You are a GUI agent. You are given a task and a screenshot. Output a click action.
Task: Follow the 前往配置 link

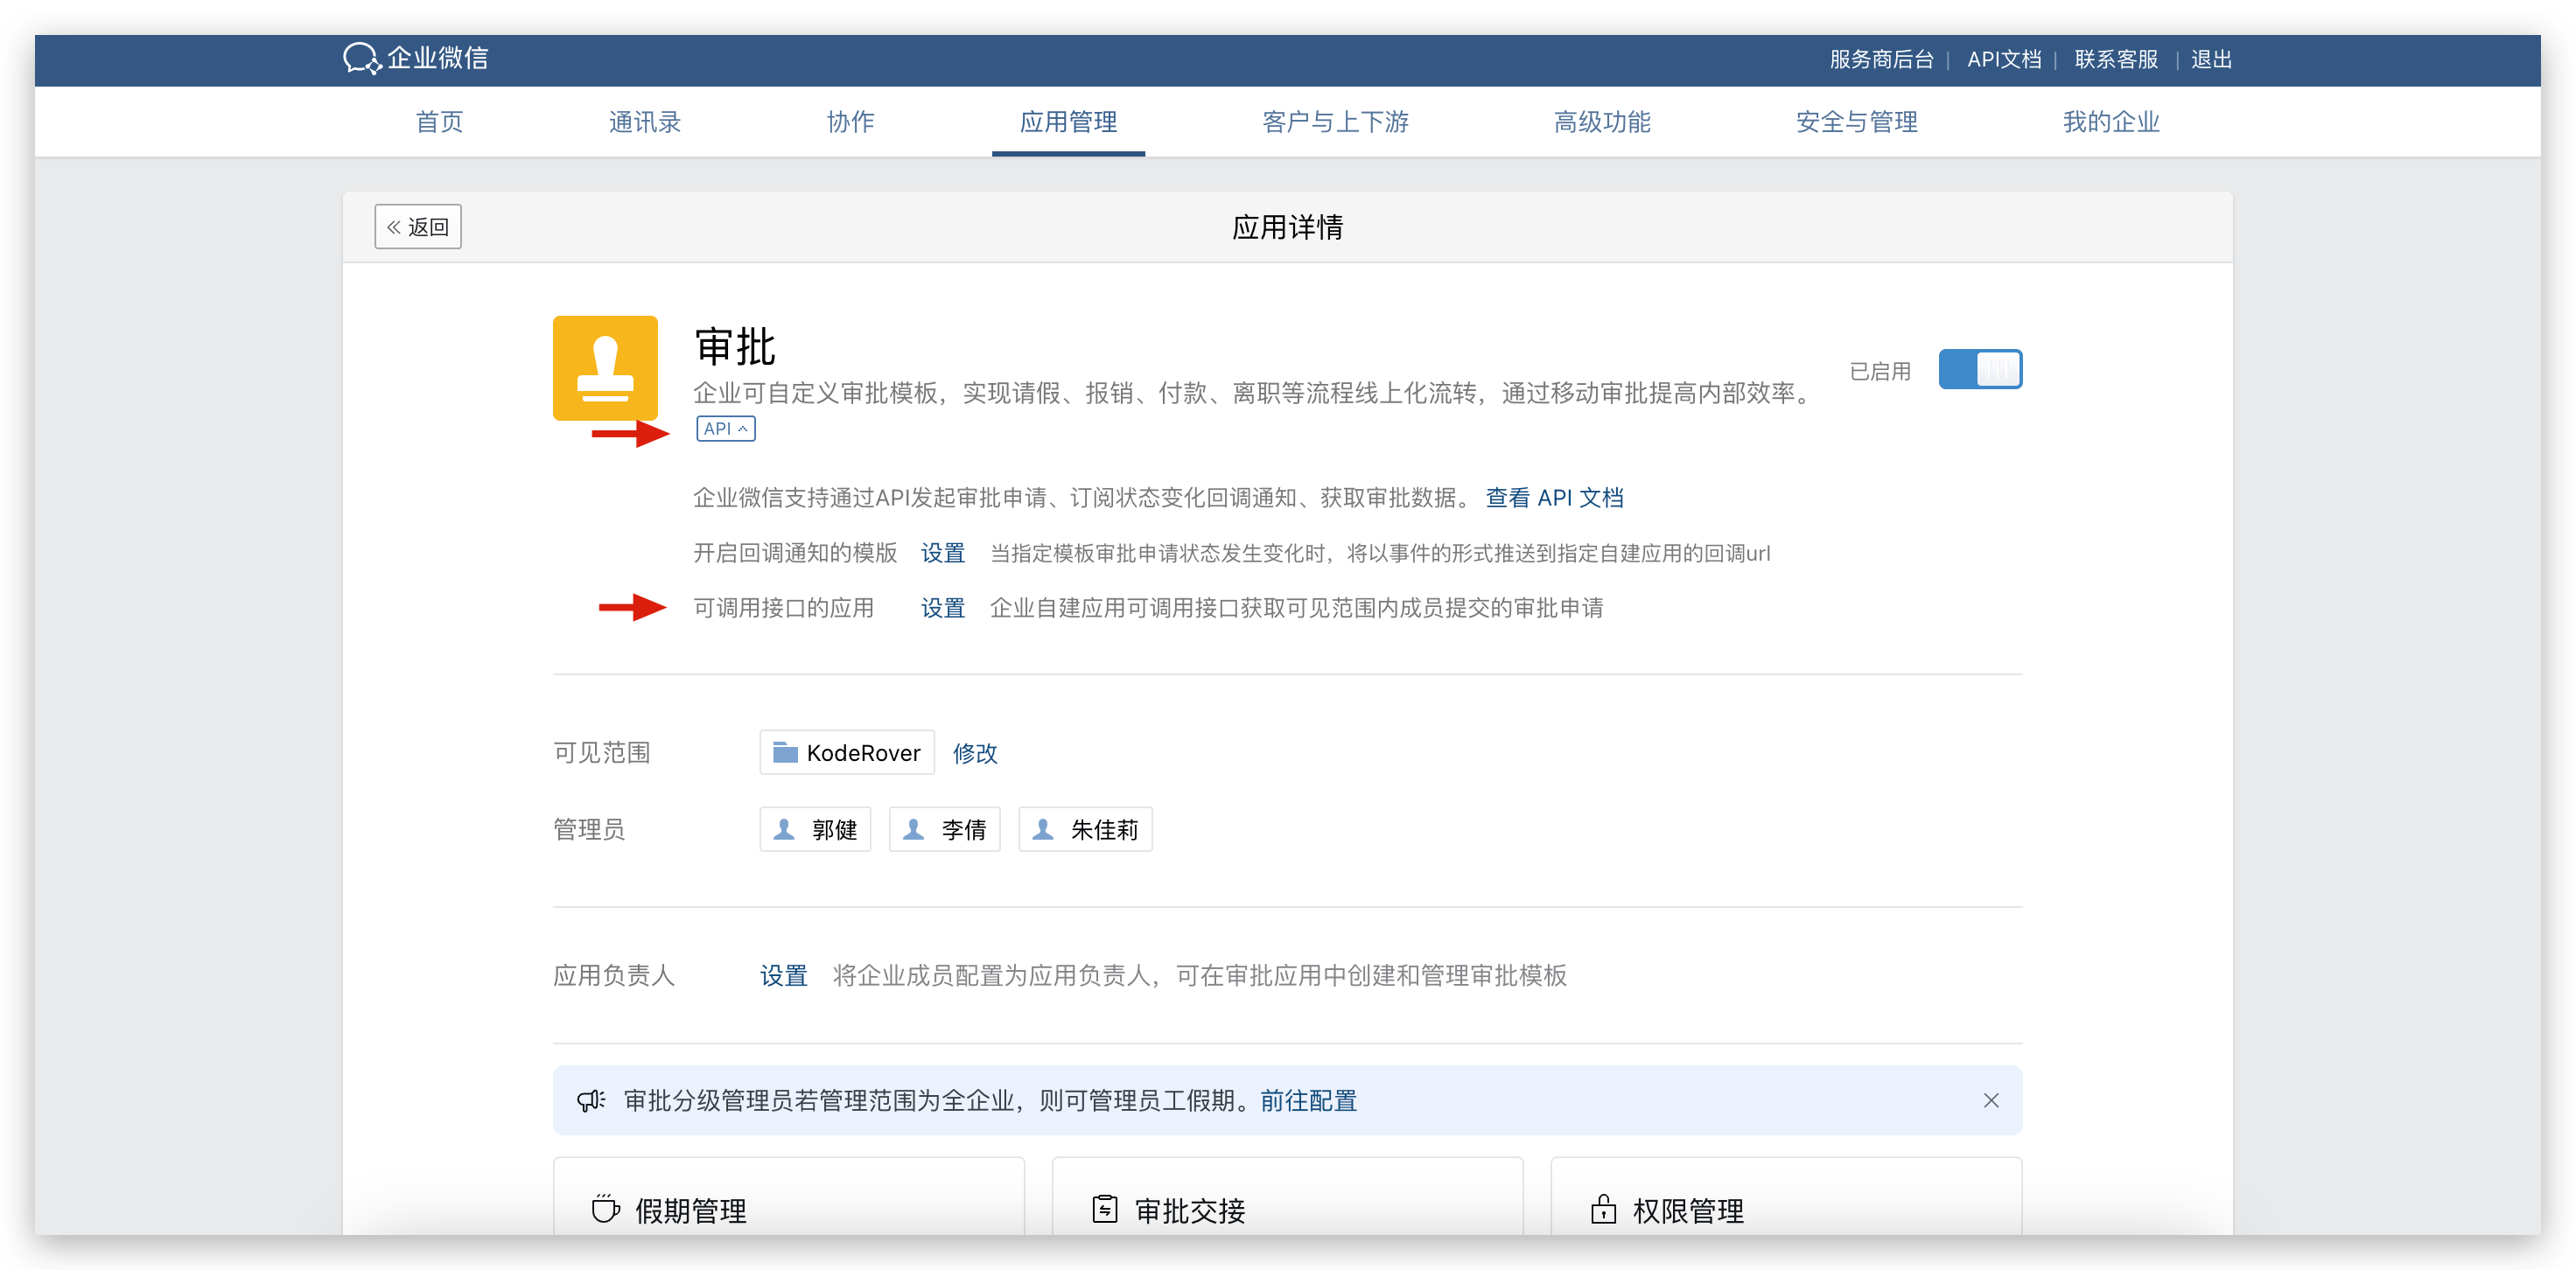point(1308,1100)
